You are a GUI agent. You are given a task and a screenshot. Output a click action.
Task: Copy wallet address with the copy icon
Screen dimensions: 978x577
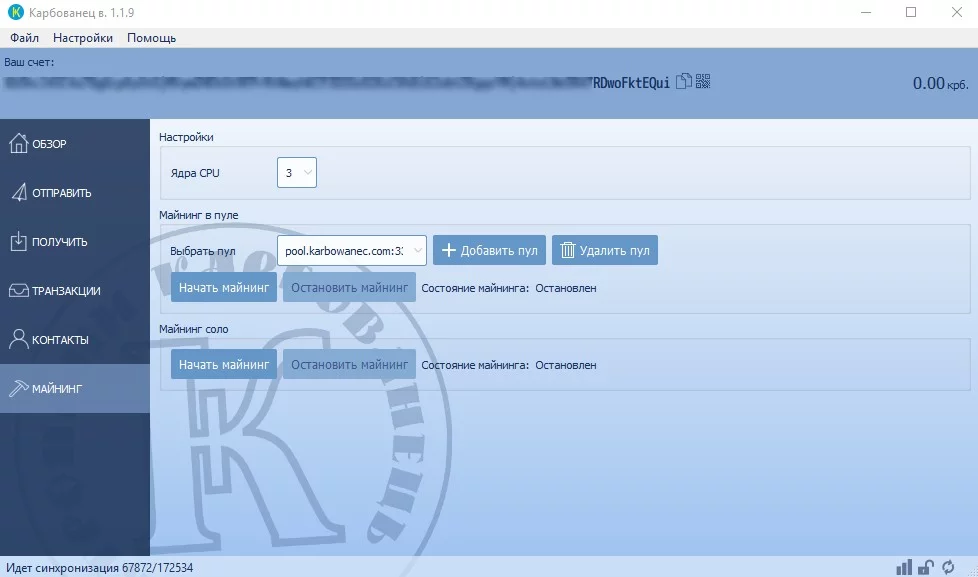684,81
